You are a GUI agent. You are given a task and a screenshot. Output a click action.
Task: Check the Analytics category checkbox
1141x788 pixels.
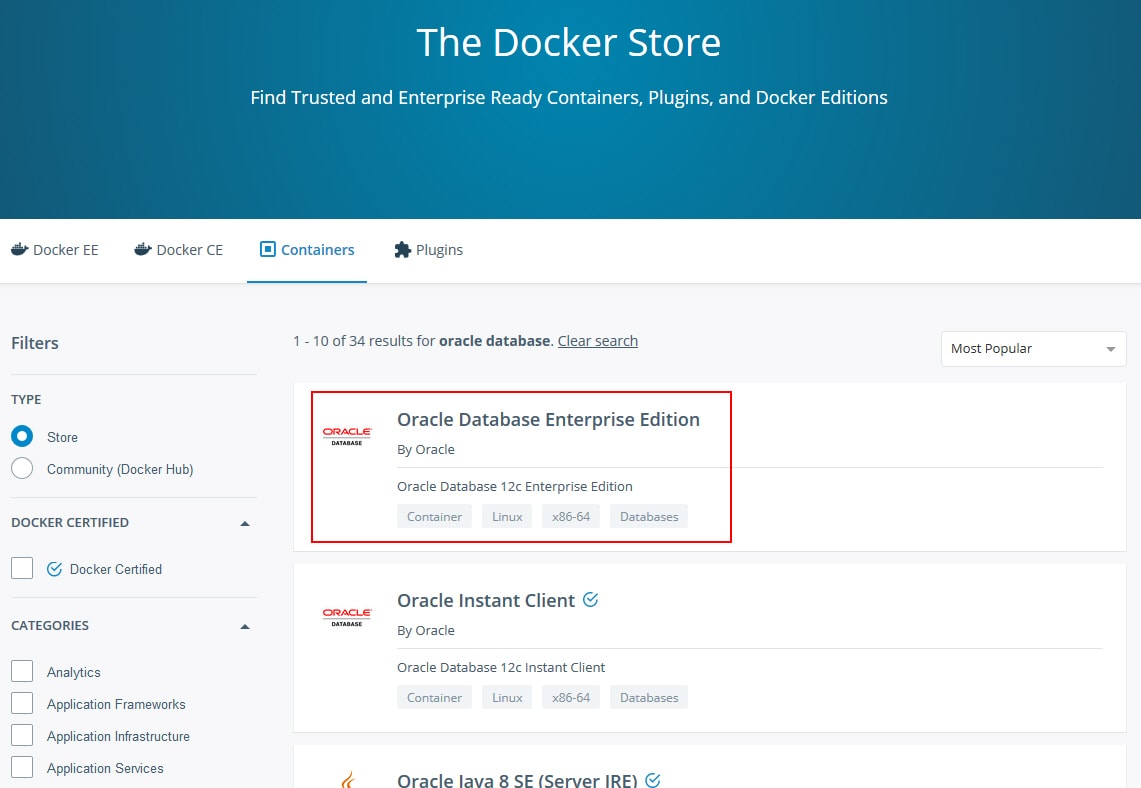pyautogui.click(x=22, y=672)
